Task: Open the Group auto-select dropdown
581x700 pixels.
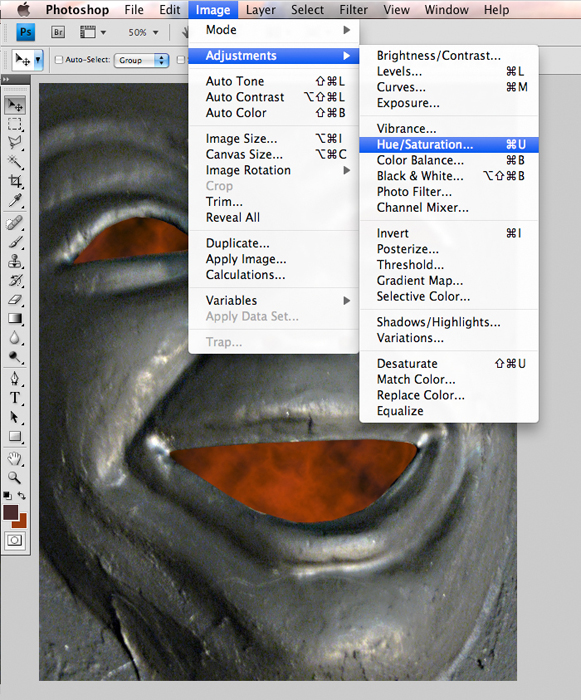Action: (141, 60)
